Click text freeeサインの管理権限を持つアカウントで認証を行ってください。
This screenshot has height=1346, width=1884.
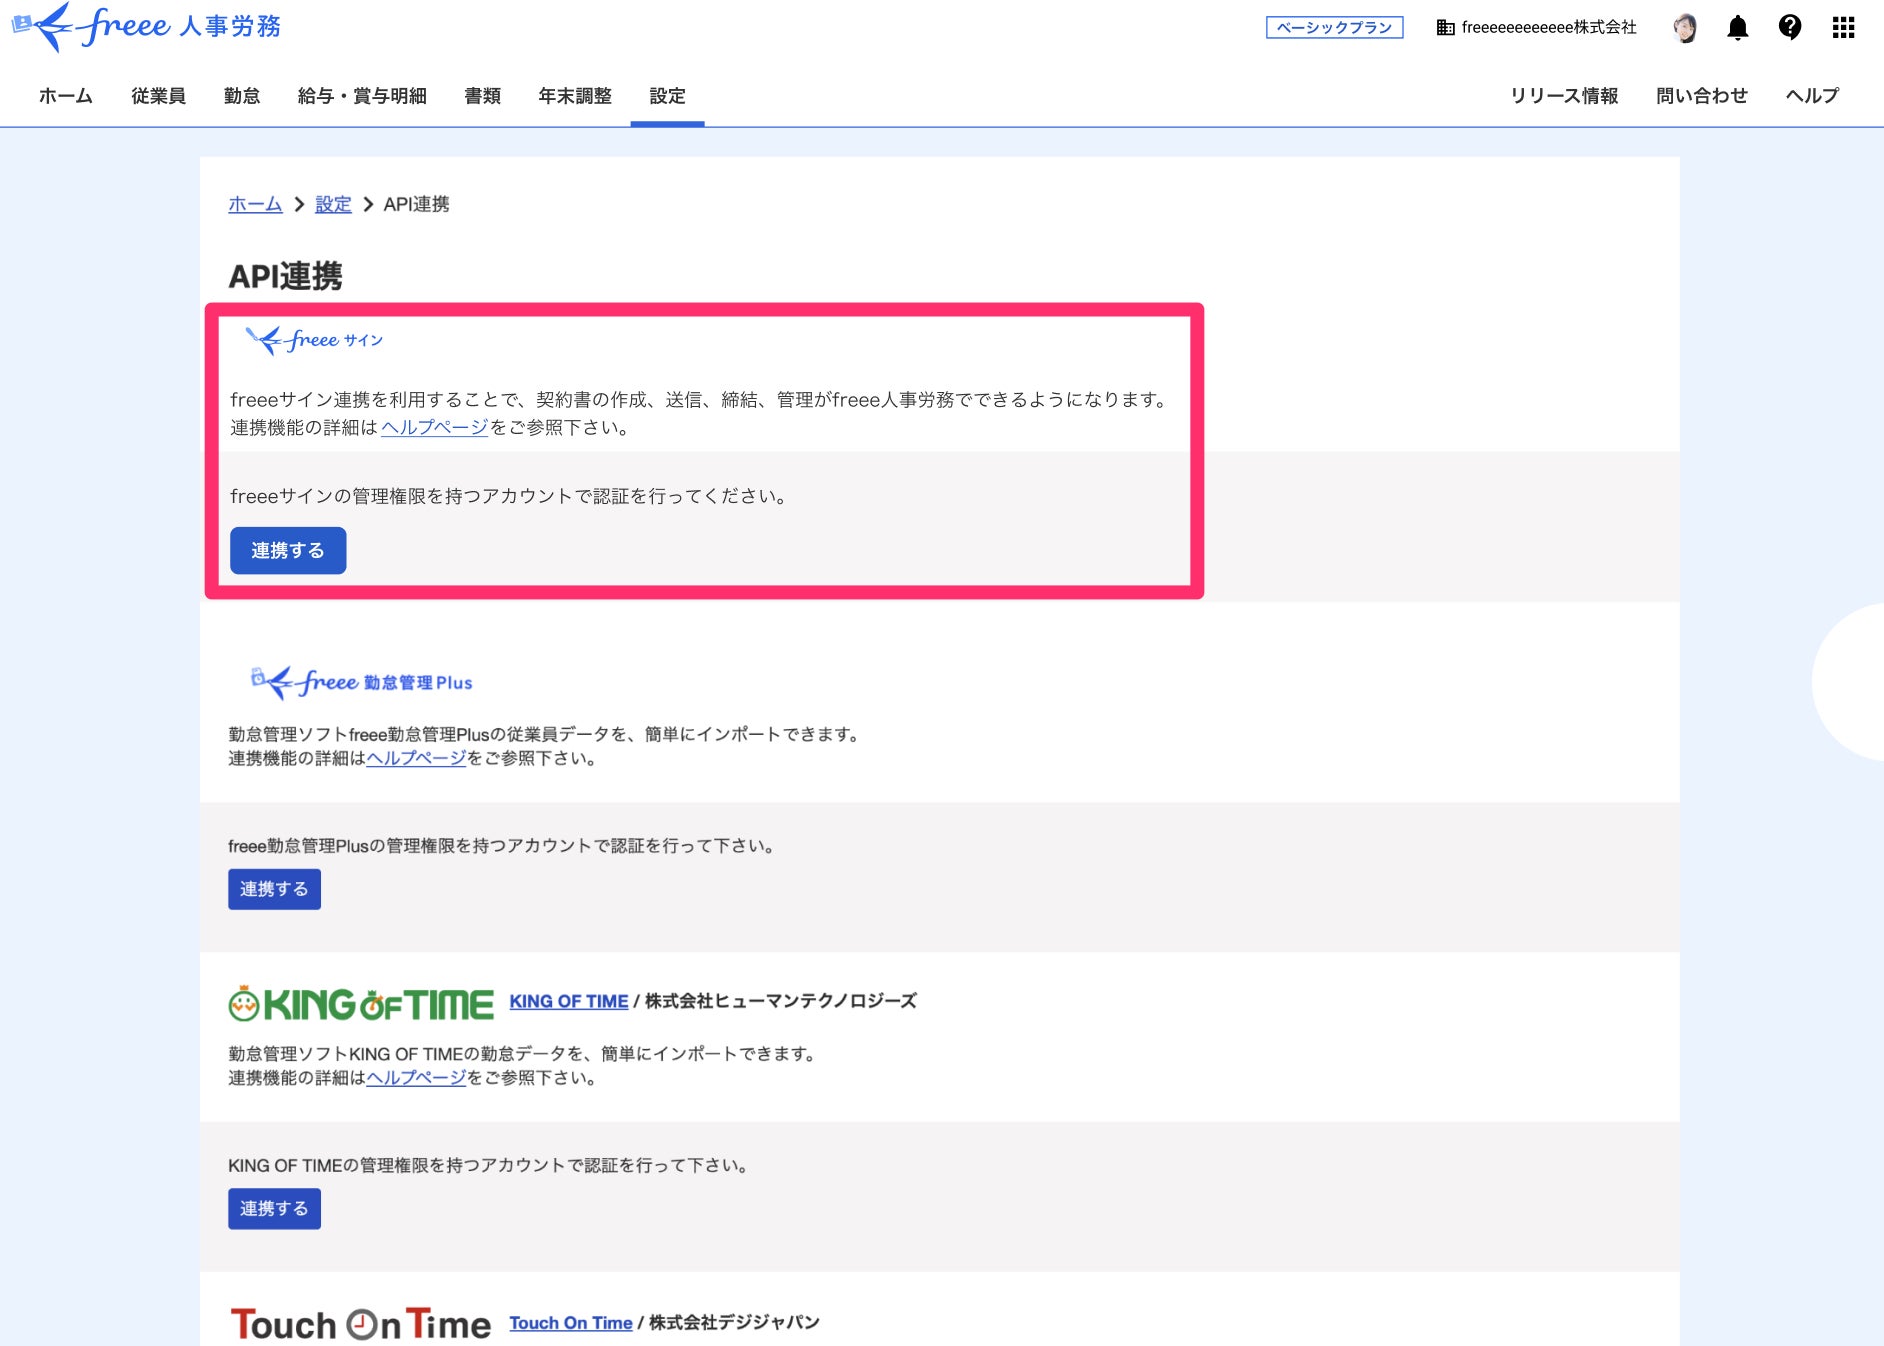(510, 496)
